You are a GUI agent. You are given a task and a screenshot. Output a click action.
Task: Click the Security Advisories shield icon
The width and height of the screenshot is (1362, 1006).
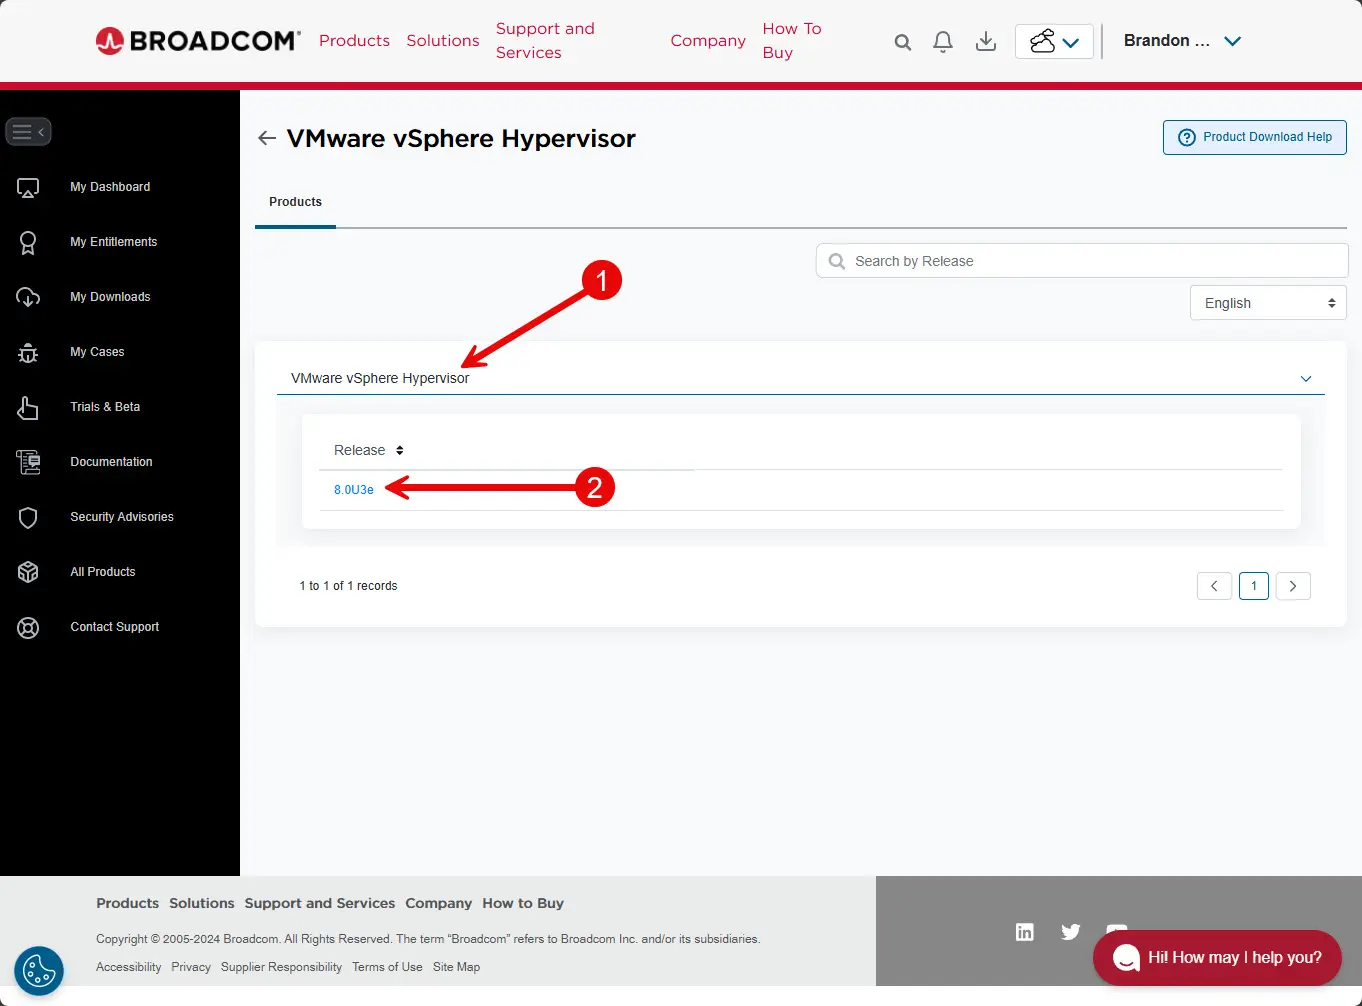tap(28, 517)
